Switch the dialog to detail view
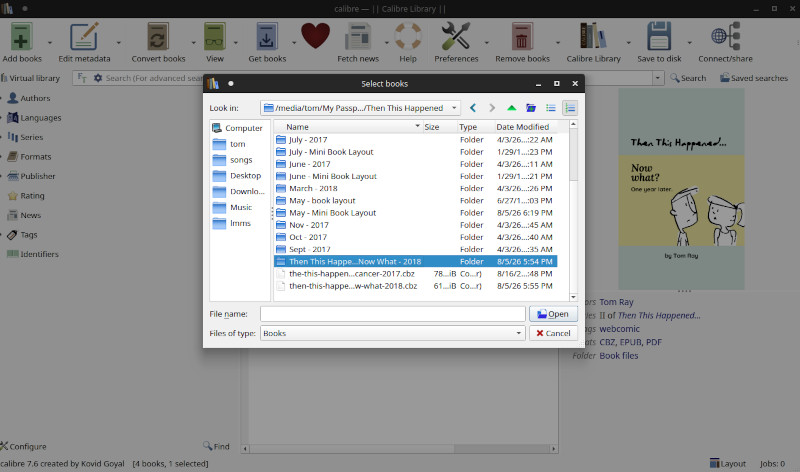Viewport: 800px width, 472px height. [x=569, y=108]
